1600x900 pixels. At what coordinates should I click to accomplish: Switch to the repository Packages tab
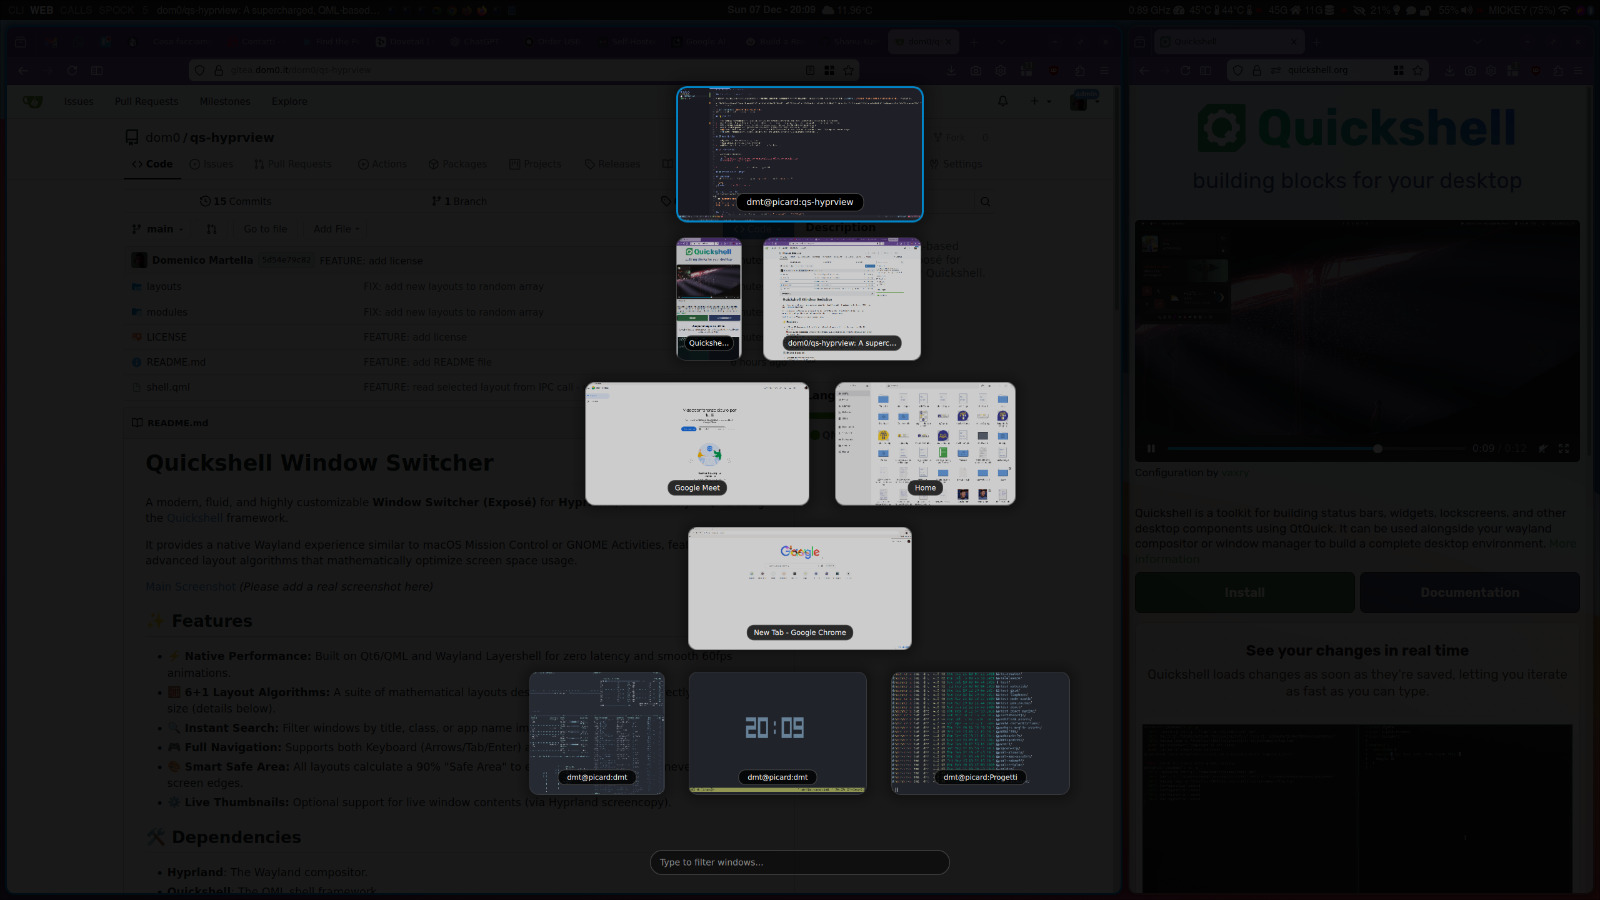tap(458, 164)
